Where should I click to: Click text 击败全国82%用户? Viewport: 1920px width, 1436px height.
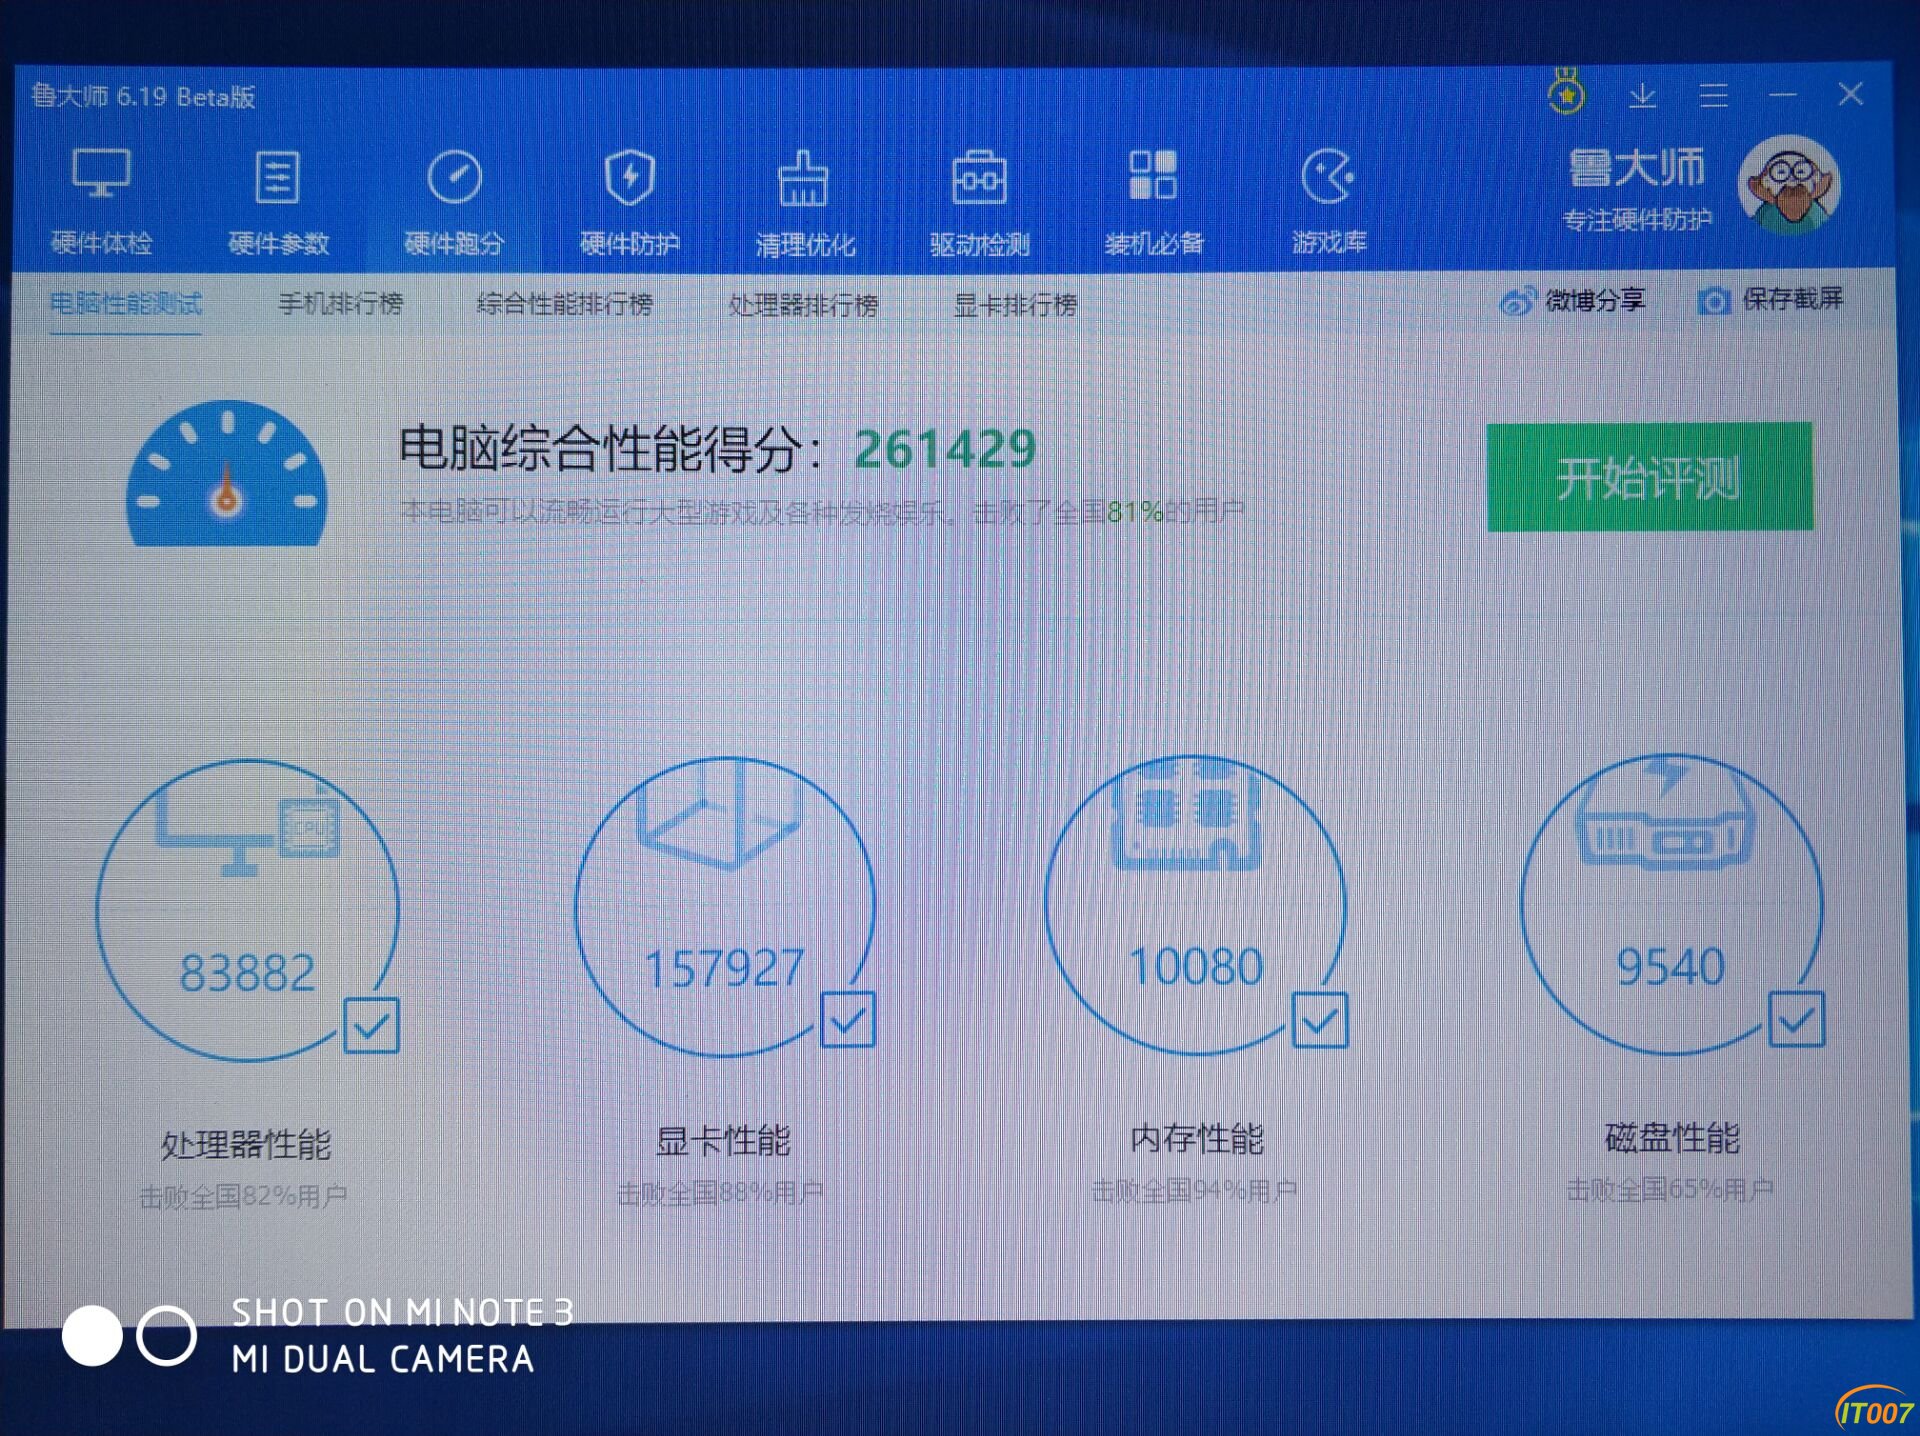point(243,1196)
